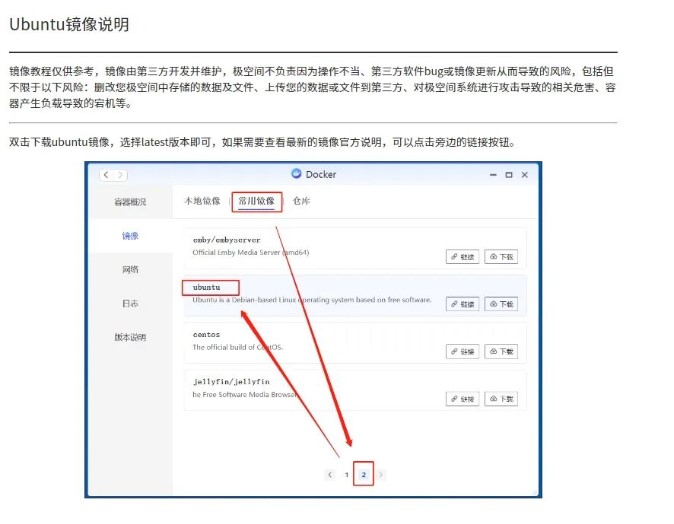Go back with the left navigation arrow
Viewport: 674px width, 524px height.
106,175
